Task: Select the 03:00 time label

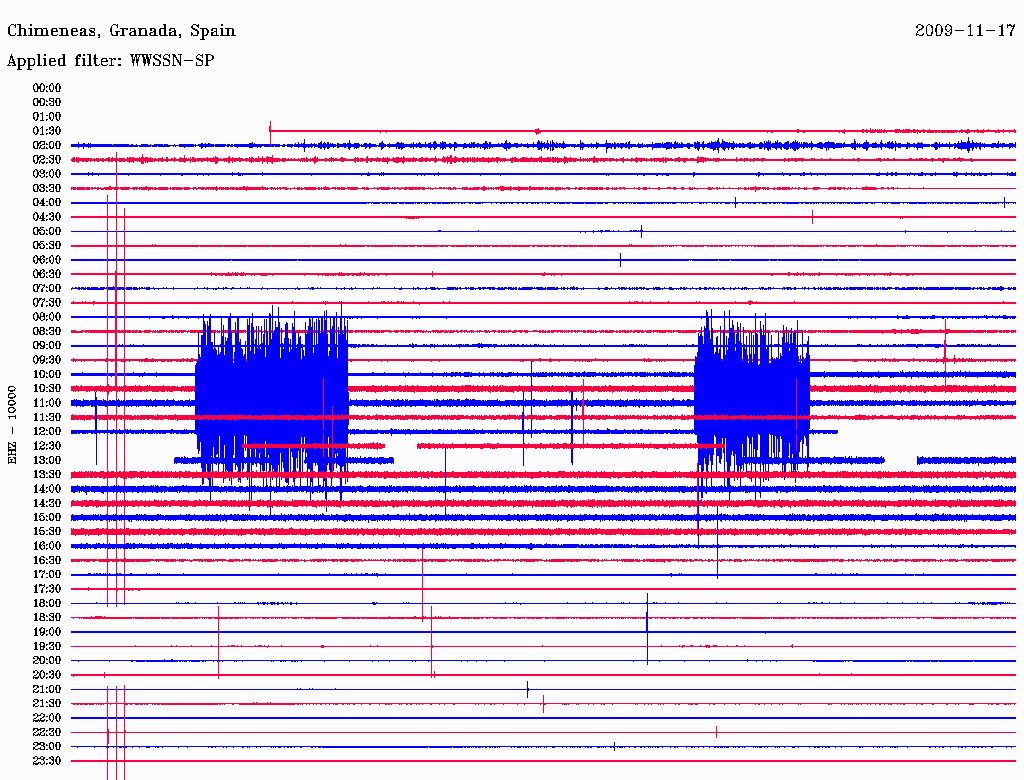Action: (47, 174)
